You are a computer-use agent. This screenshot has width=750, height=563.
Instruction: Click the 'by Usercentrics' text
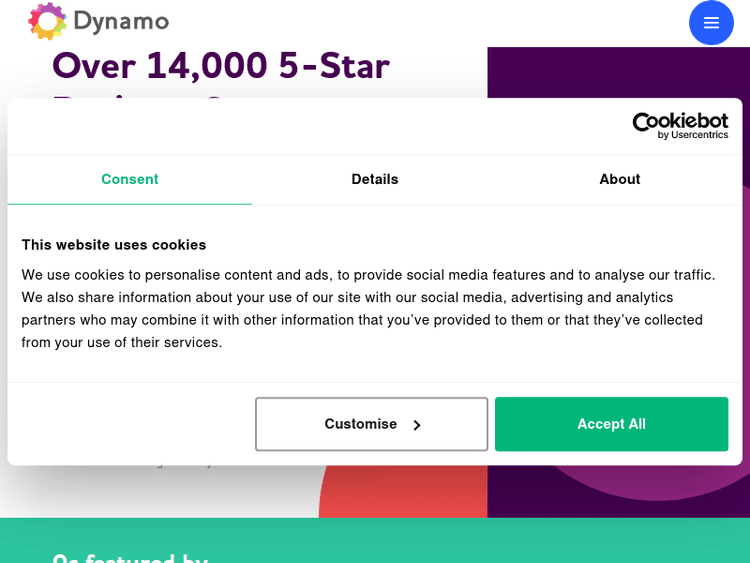[x=693, y=135]
